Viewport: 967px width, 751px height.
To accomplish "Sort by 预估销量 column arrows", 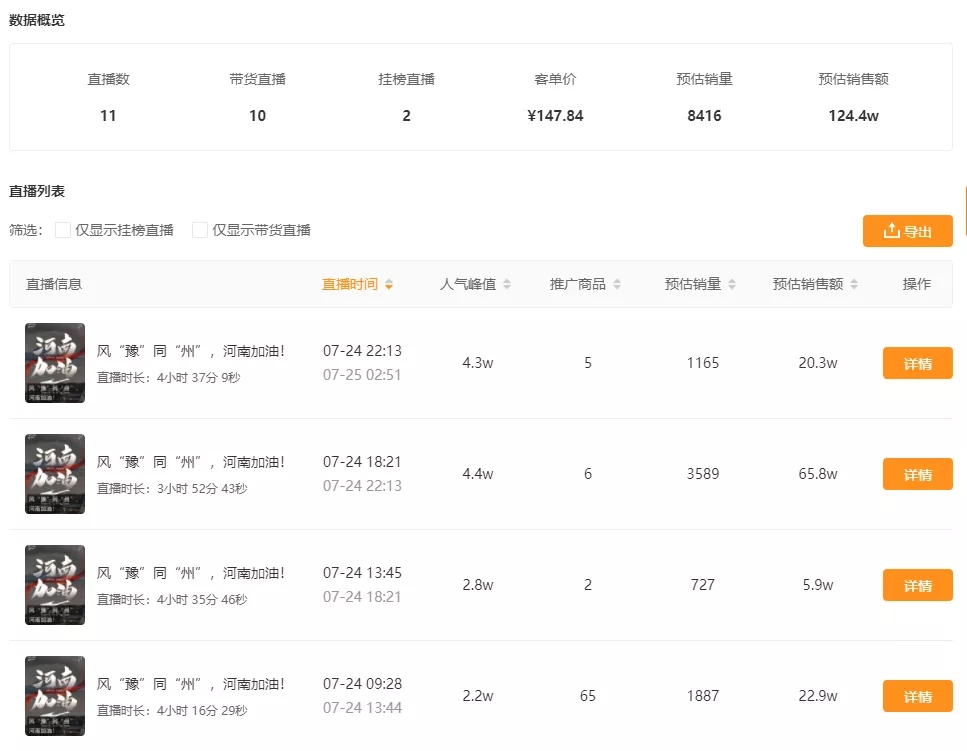I will 732,284.
